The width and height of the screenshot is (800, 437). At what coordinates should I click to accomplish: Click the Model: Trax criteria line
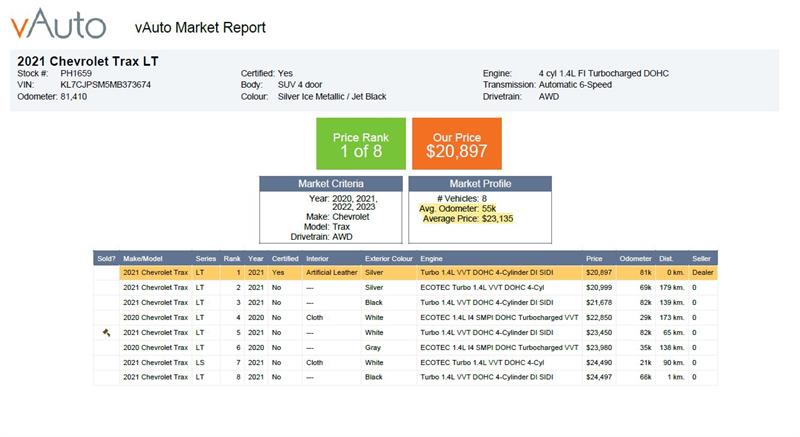pos(327,227)
